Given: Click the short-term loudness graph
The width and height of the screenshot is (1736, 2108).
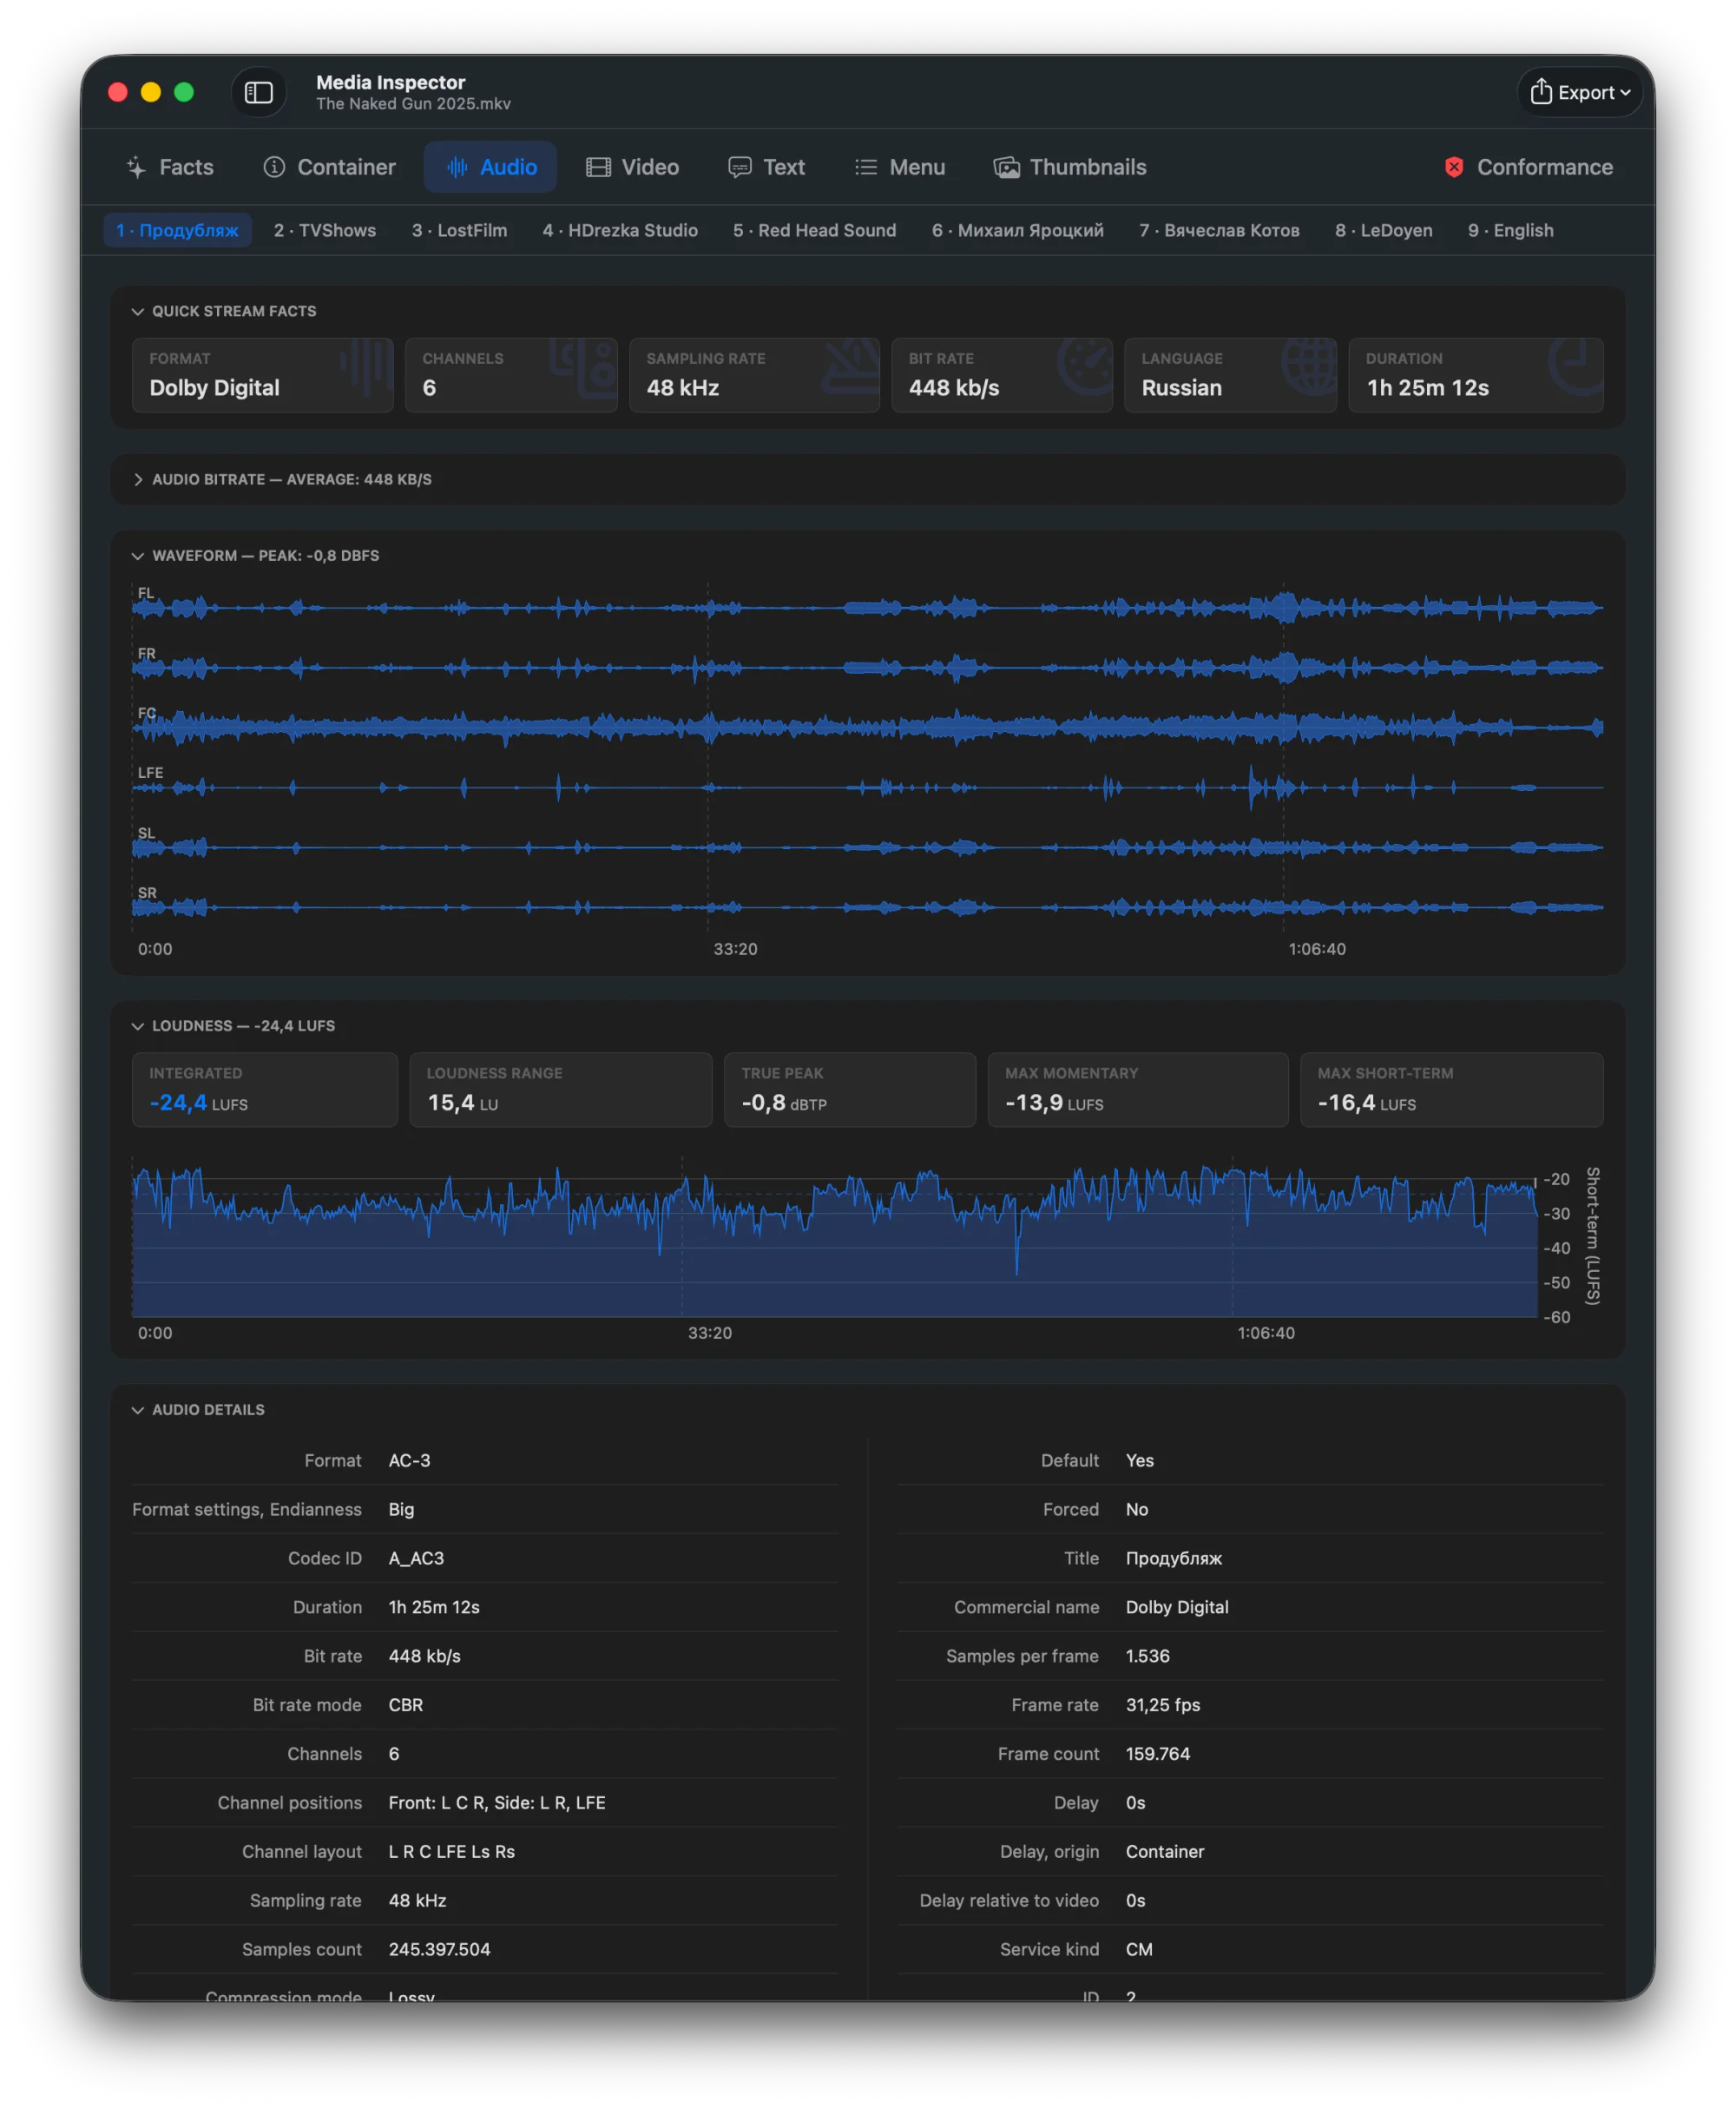Looking at the screenshot, I should pos(834,1238).
